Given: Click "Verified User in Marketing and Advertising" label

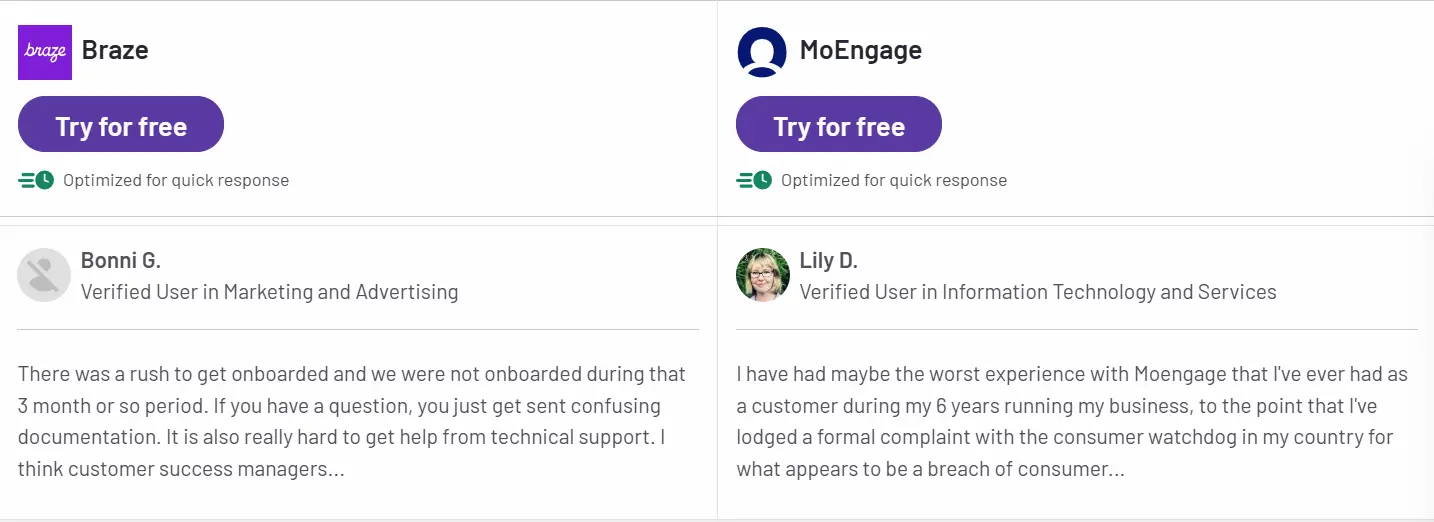Looking at the screenshot, I should tap(269, 292).
